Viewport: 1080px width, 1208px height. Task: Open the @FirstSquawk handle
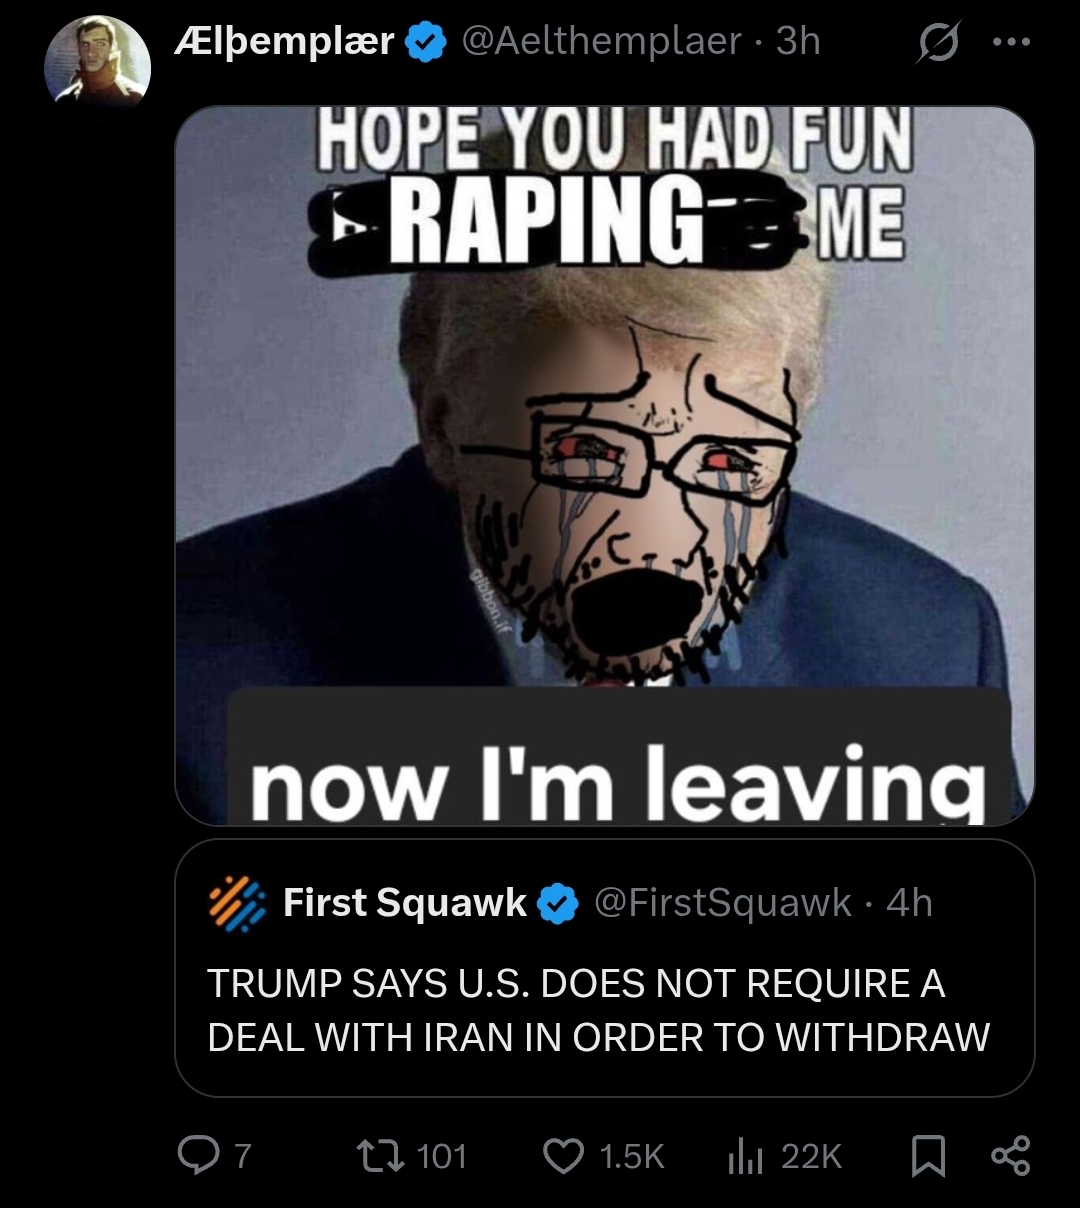723,903
